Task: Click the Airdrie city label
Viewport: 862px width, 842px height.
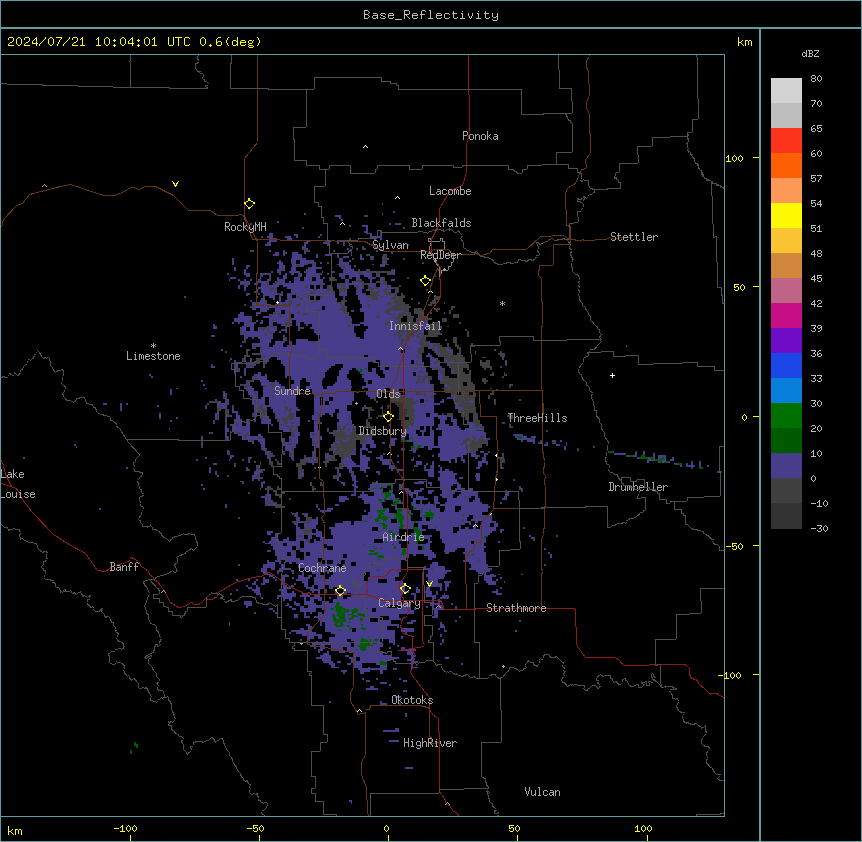Action: (x=404, y=537)
